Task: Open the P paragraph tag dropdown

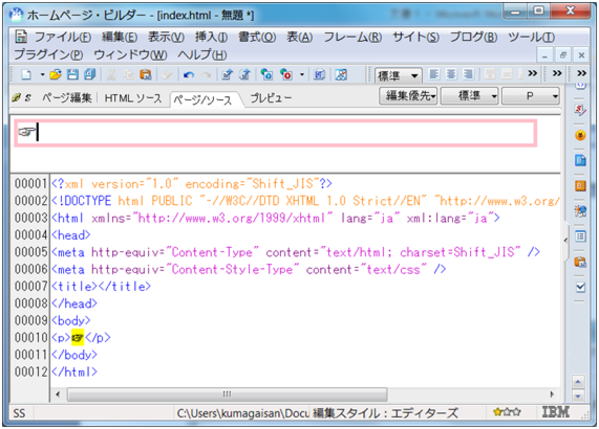Action: tap(531, 96)
